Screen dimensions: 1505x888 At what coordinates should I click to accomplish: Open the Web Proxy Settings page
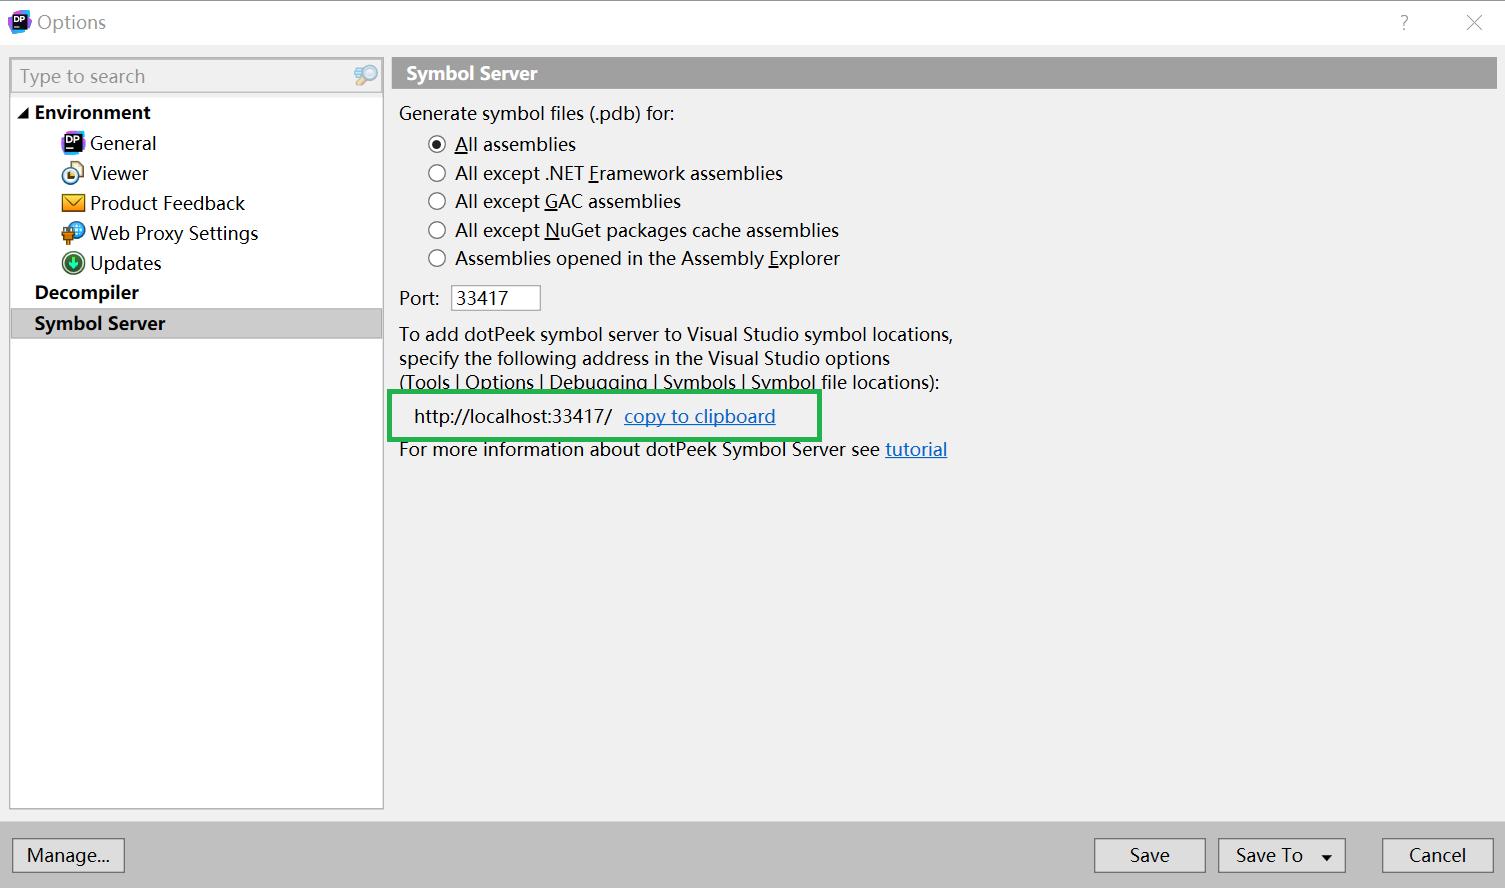(x=174, y=233)
